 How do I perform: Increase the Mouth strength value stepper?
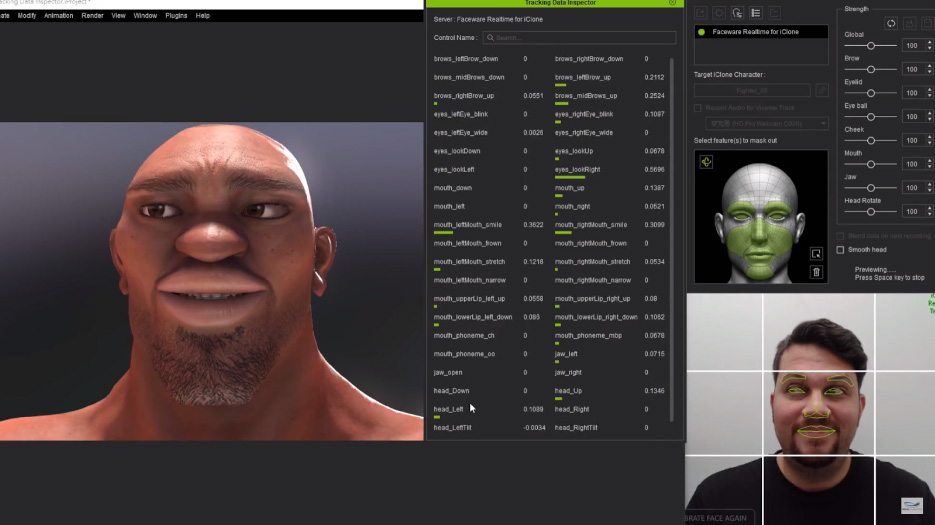pyautogui.click(x=930, y=161)
